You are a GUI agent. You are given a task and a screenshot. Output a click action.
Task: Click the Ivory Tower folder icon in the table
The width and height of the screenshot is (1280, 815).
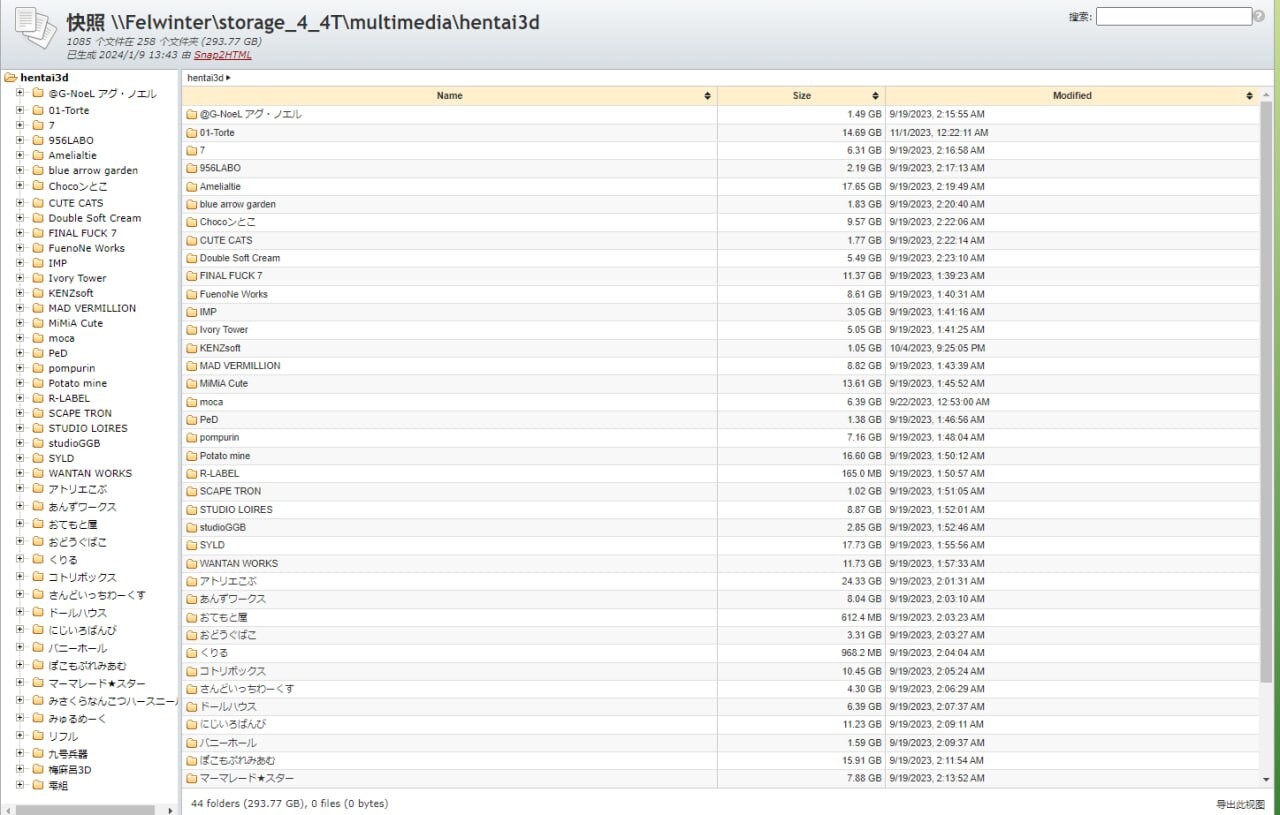click(x=192, y=330)
